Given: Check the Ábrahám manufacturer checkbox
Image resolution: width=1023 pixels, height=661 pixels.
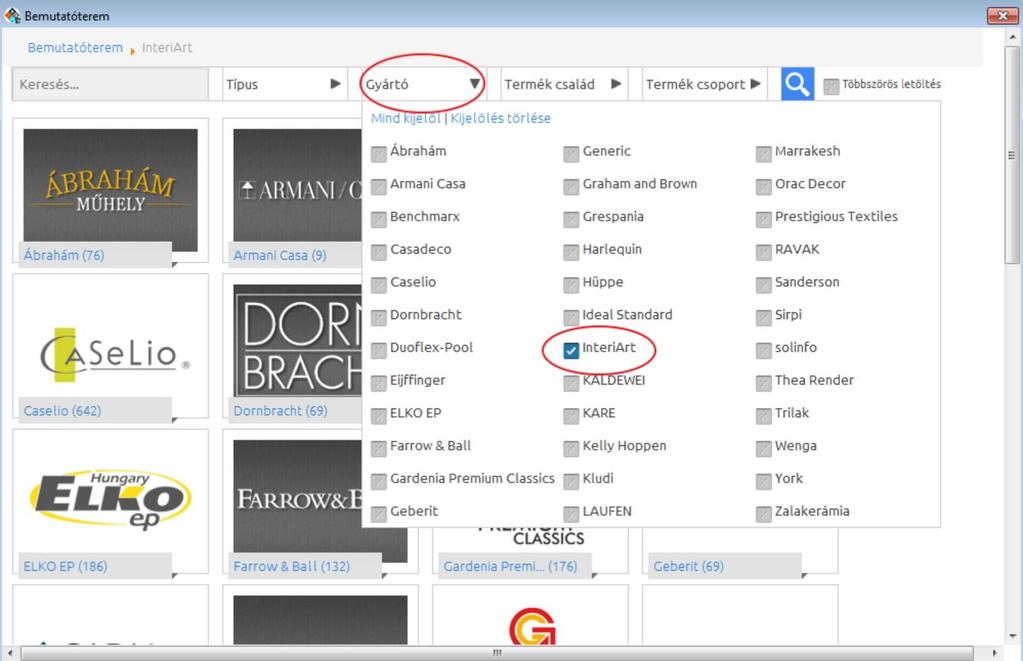Looking at the screenshot, I should (379, 153).
